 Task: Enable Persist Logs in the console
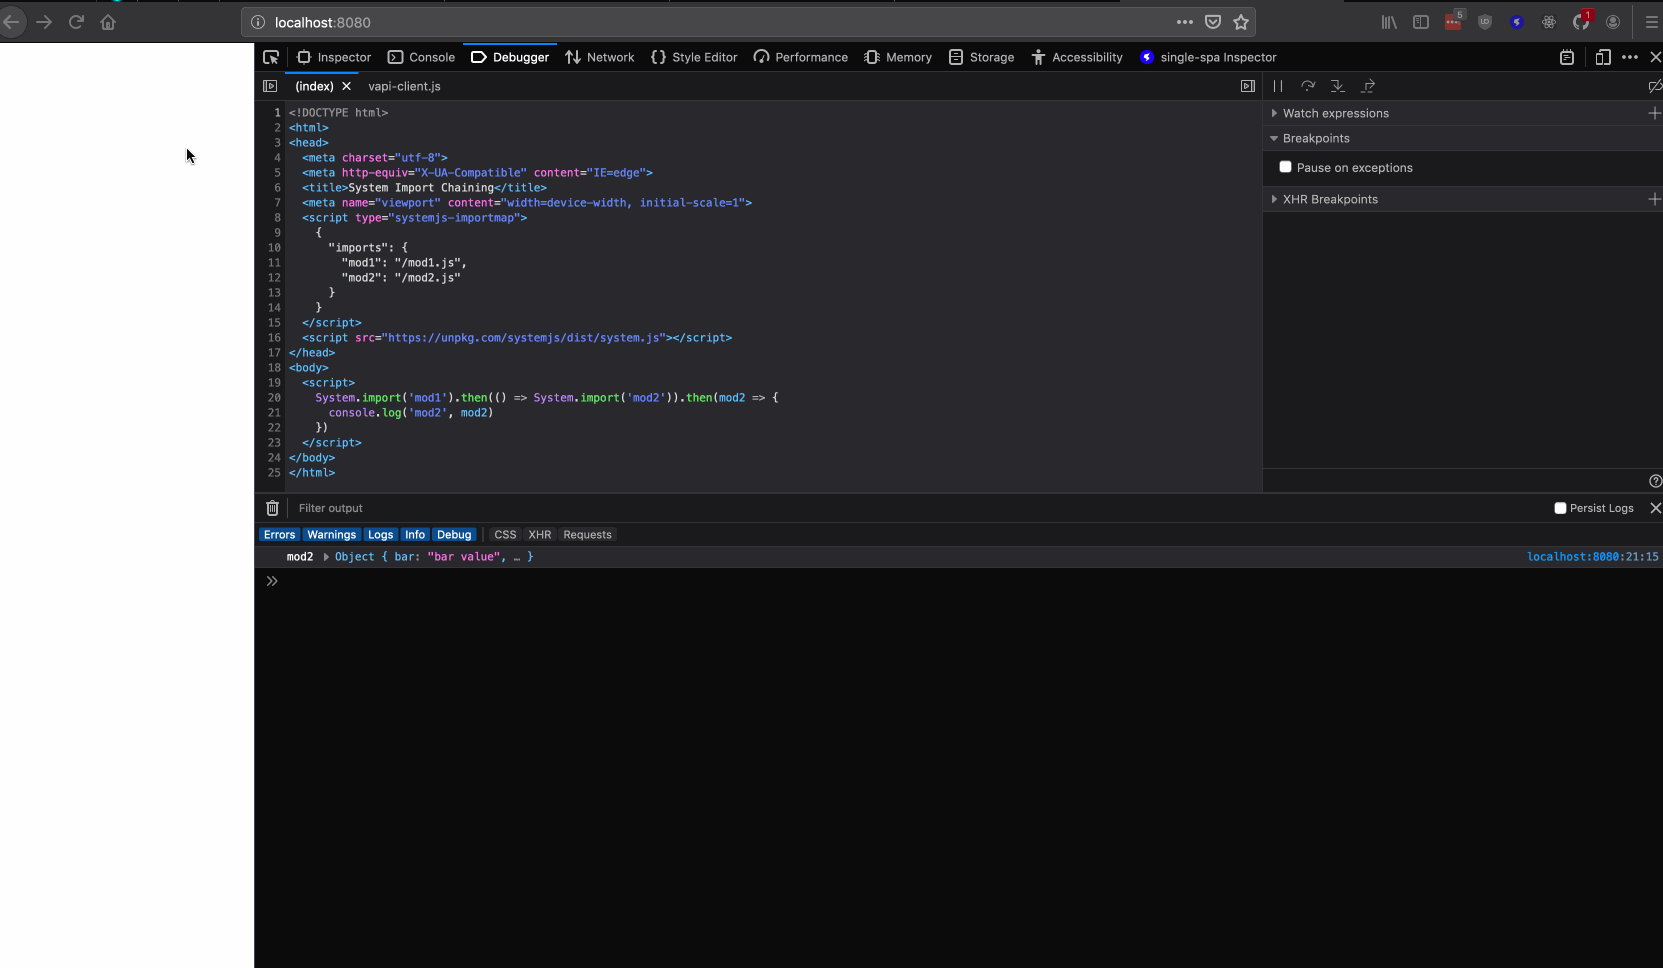(x=1559, y=508)
